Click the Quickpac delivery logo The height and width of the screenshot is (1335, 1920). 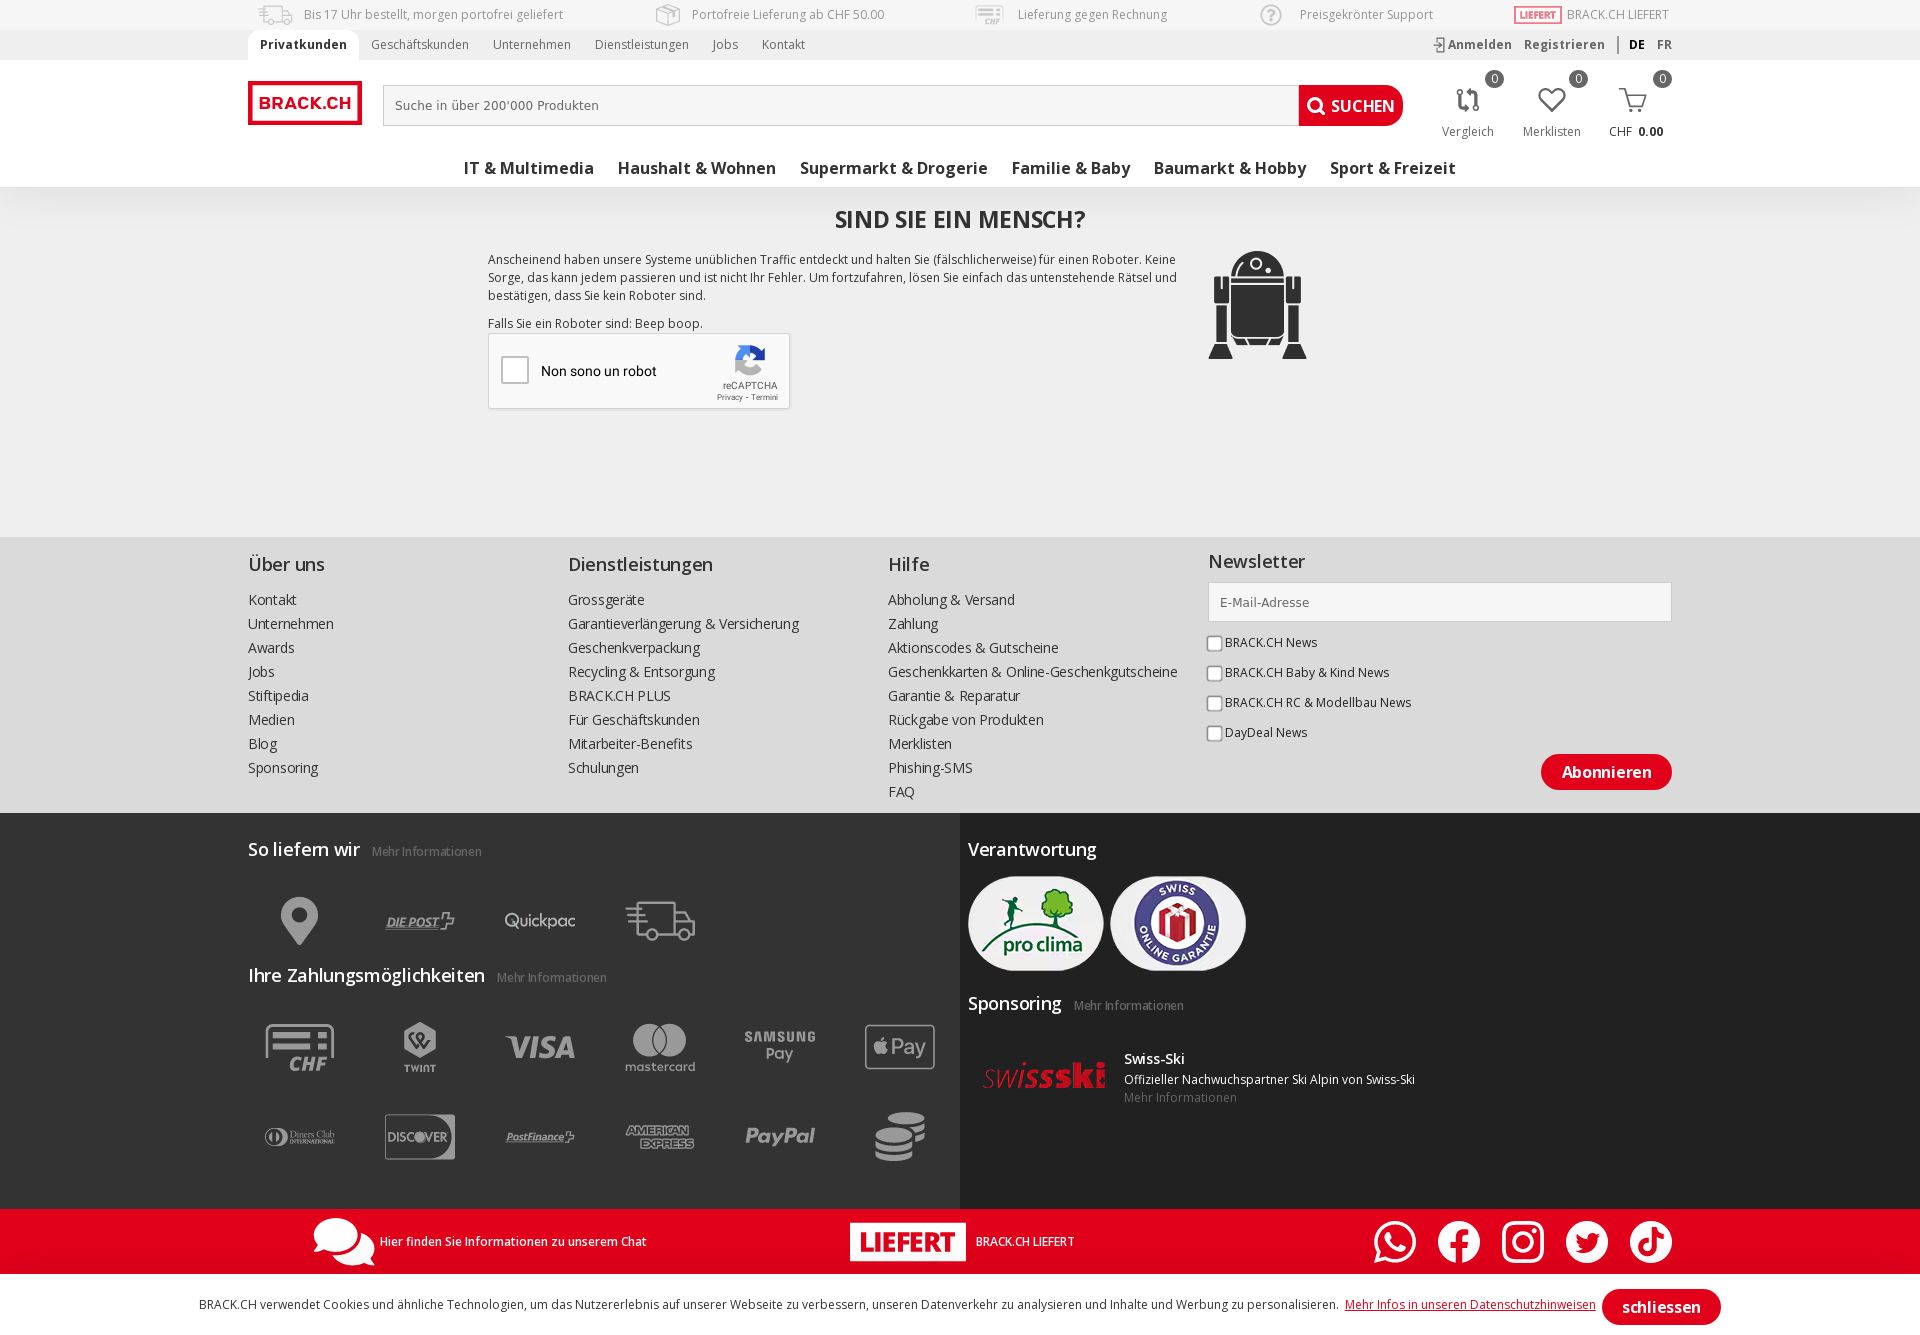point(540,921)
